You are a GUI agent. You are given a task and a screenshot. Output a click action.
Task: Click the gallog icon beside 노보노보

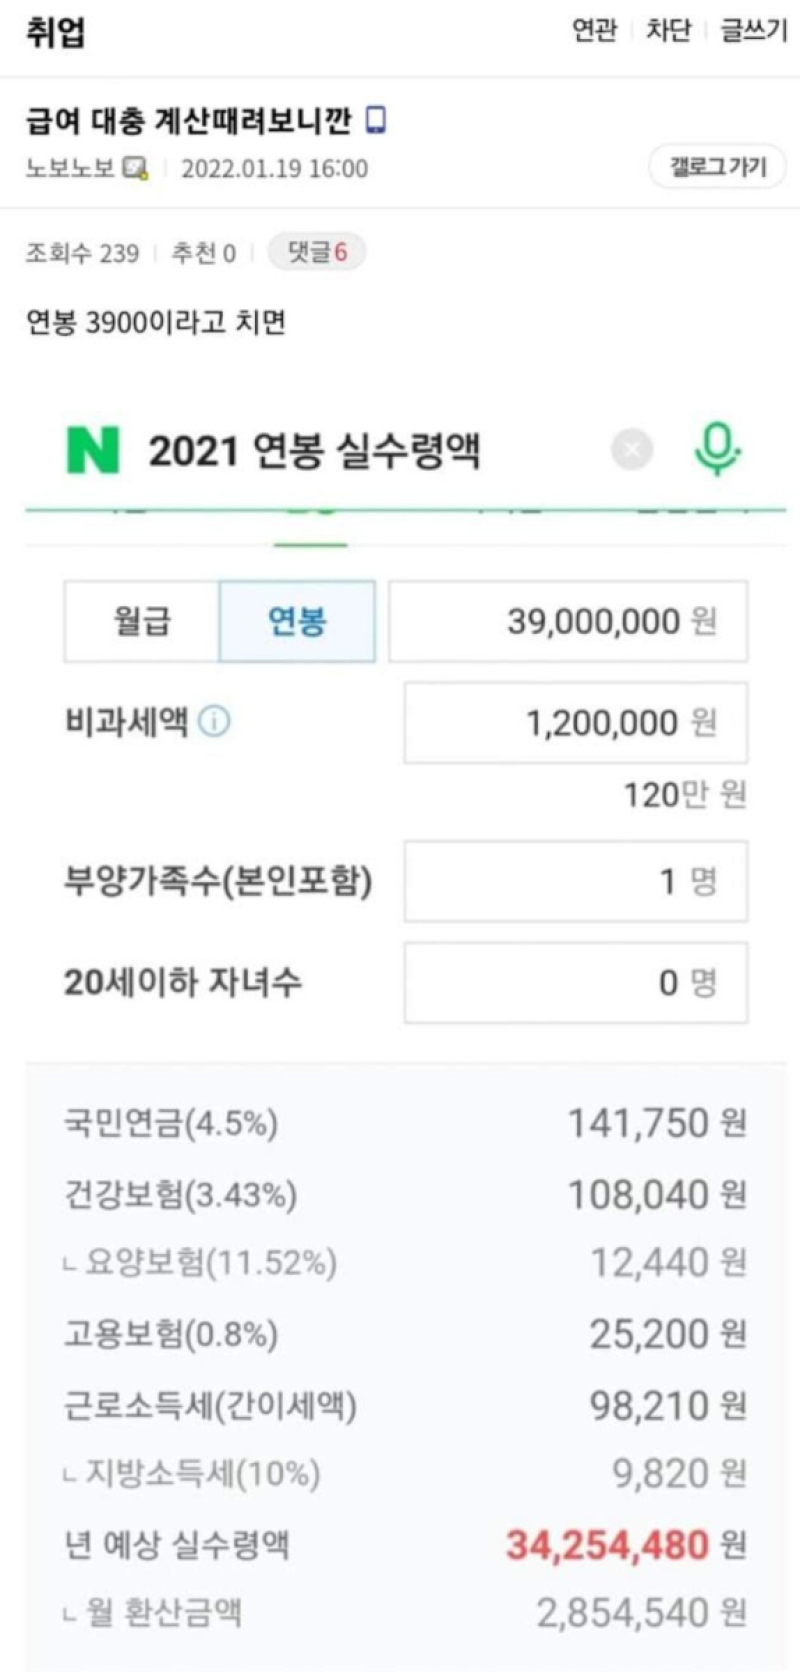135,168
